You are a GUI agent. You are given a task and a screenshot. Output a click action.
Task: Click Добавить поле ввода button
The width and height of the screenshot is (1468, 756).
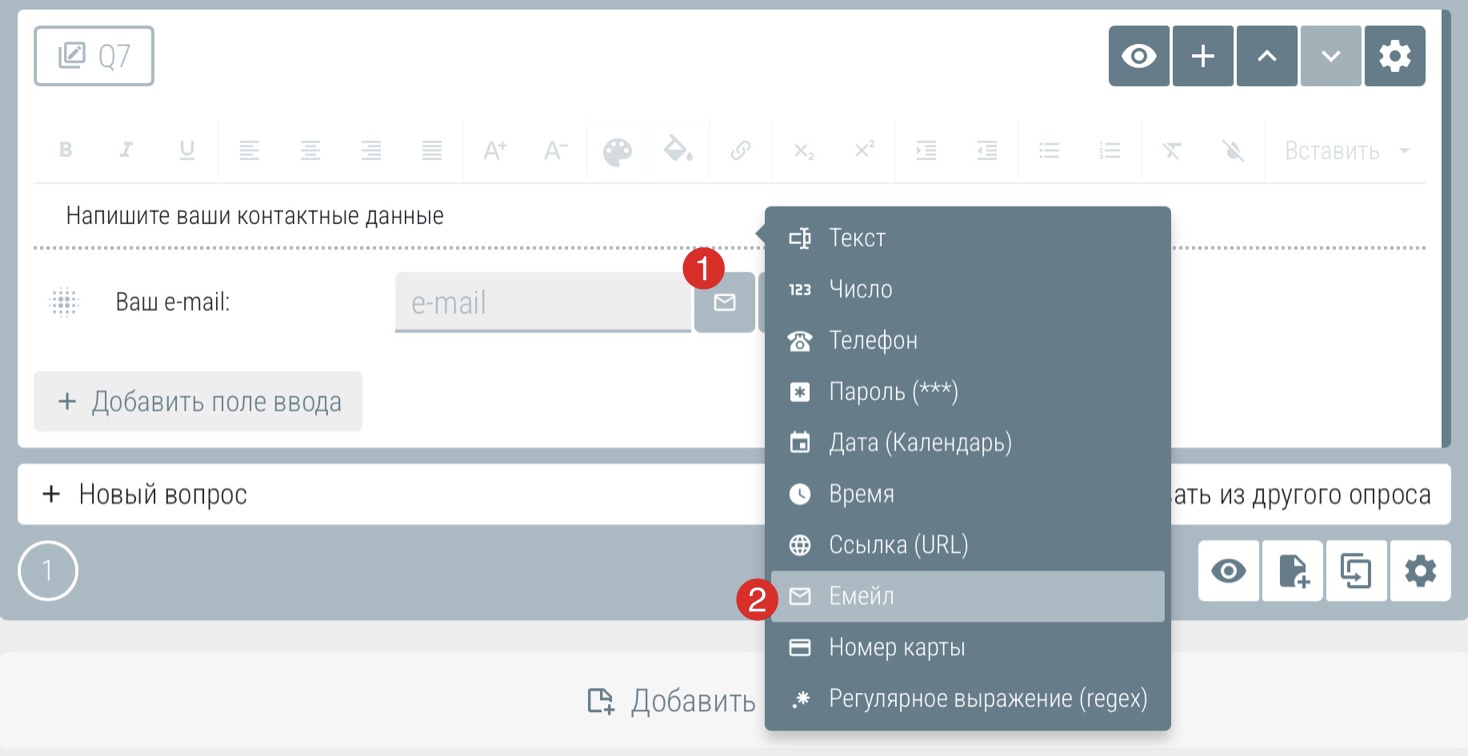coord(198,402)
